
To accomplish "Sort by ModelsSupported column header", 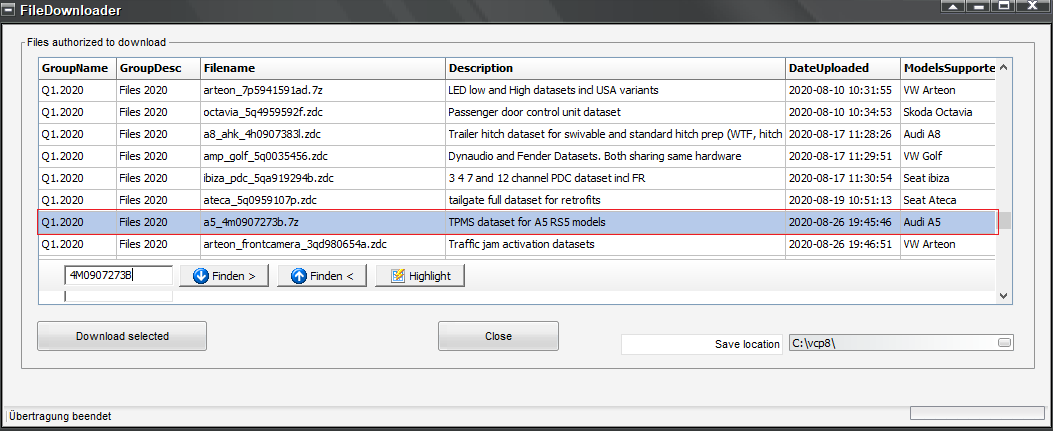I will tap(948, 68).
